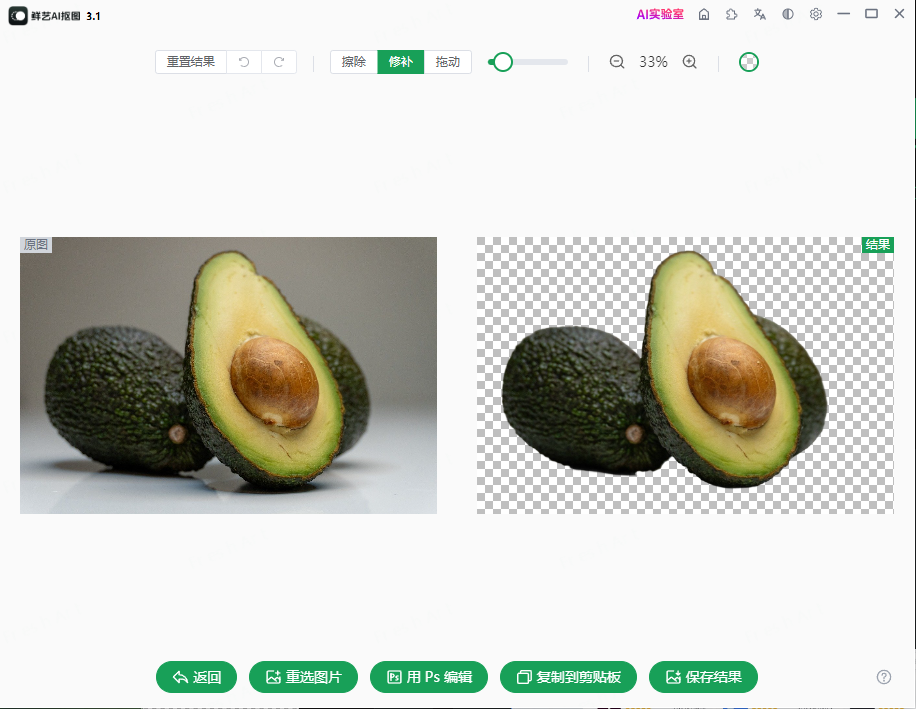Open the settings gear icon
The height and width of the screenshot is (709, 916).
pyautogui.click(x=816, y=15)
